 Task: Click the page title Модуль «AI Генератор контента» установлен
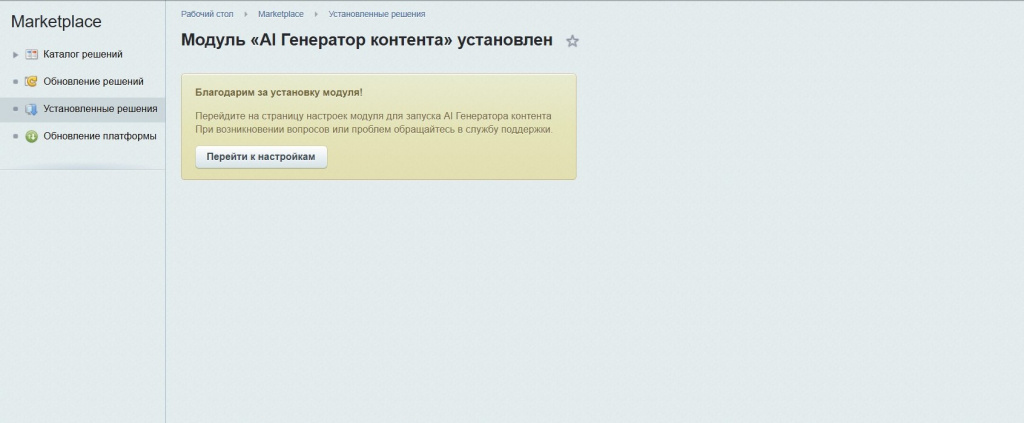[367, 40]
